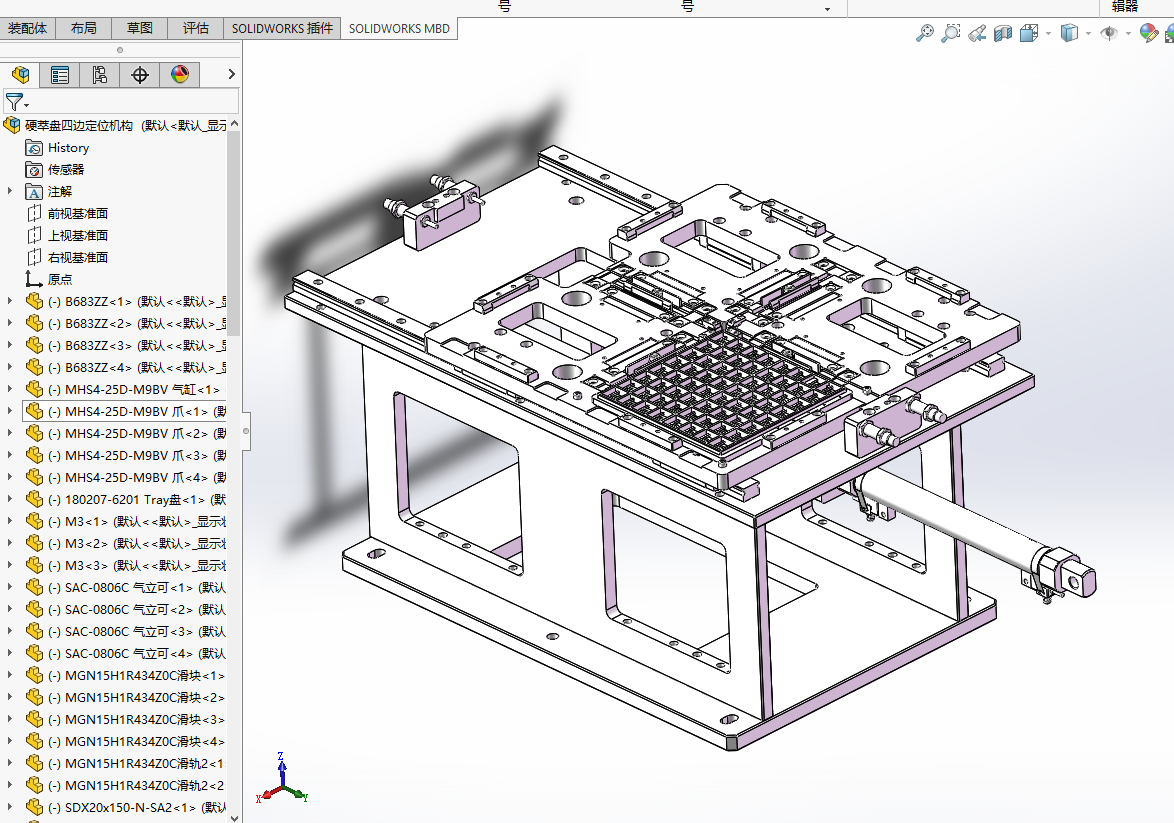Click the tree scrollbar up arrow
Viewport: 1174px width, 823px height.
point(234,124)
